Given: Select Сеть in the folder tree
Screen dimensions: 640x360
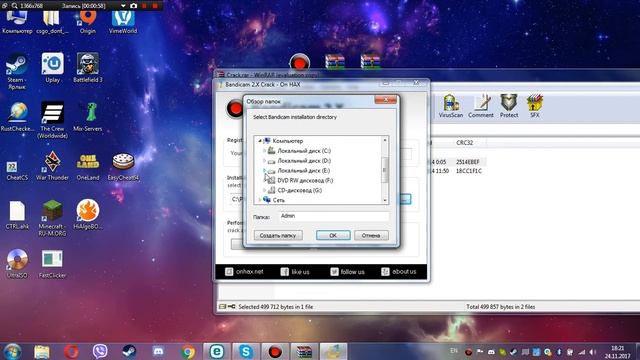Looking at the screenshot, I should [279, 200].
